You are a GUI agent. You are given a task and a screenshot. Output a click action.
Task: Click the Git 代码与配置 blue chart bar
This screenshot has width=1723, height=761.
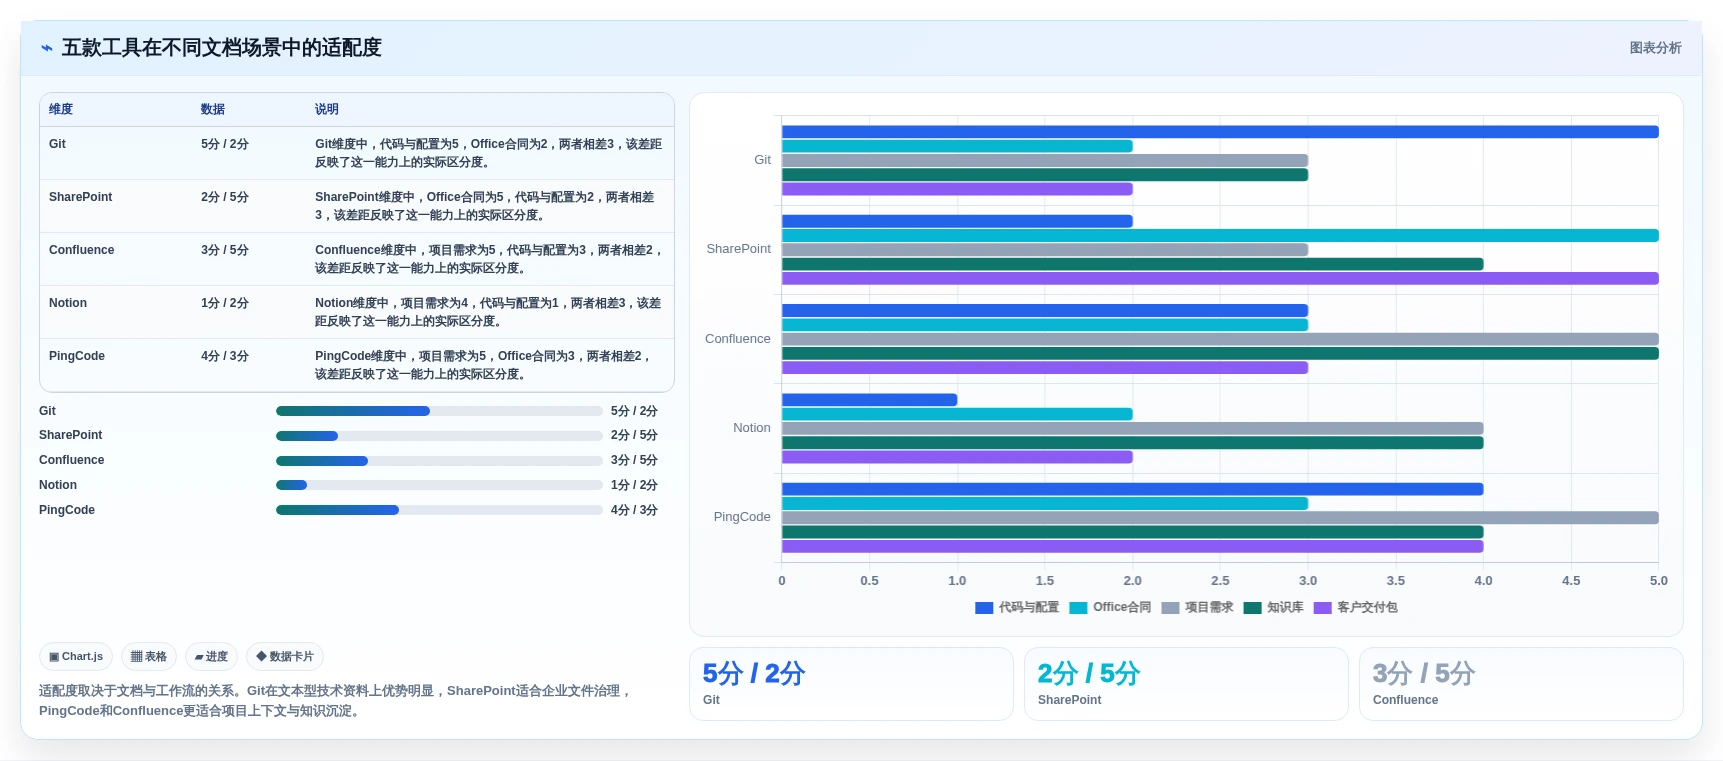coord(1220,132)
